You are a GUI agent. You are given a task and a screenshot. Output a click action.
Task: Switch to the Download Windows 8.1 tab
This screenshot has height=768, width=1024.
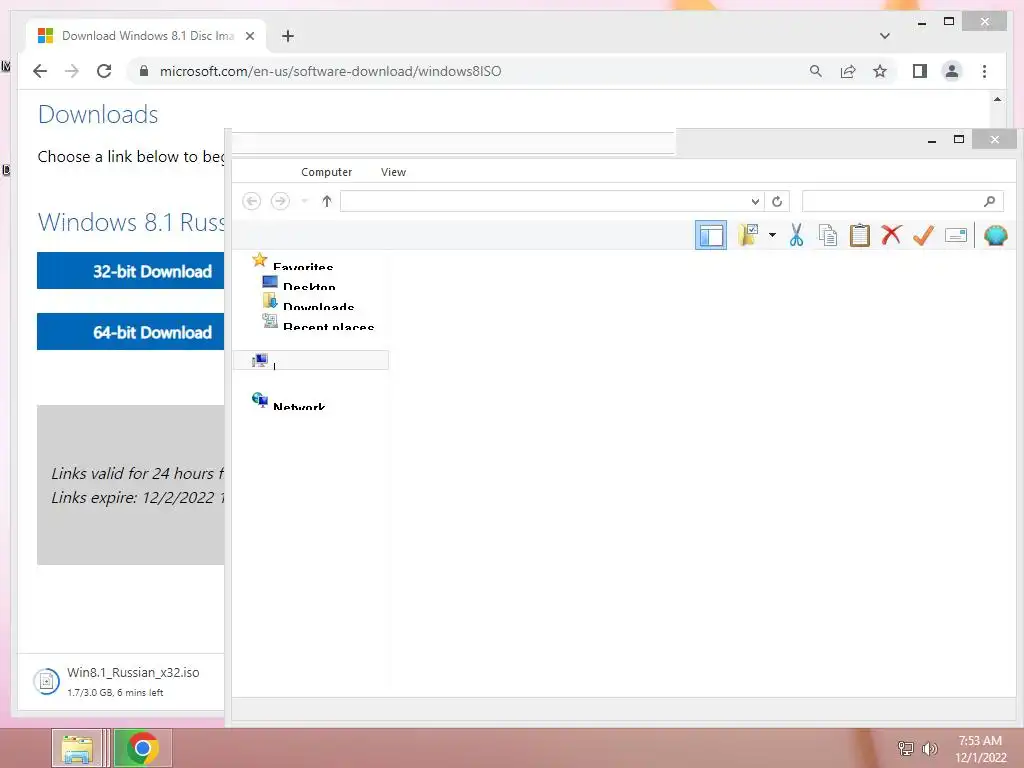[147, 36]
